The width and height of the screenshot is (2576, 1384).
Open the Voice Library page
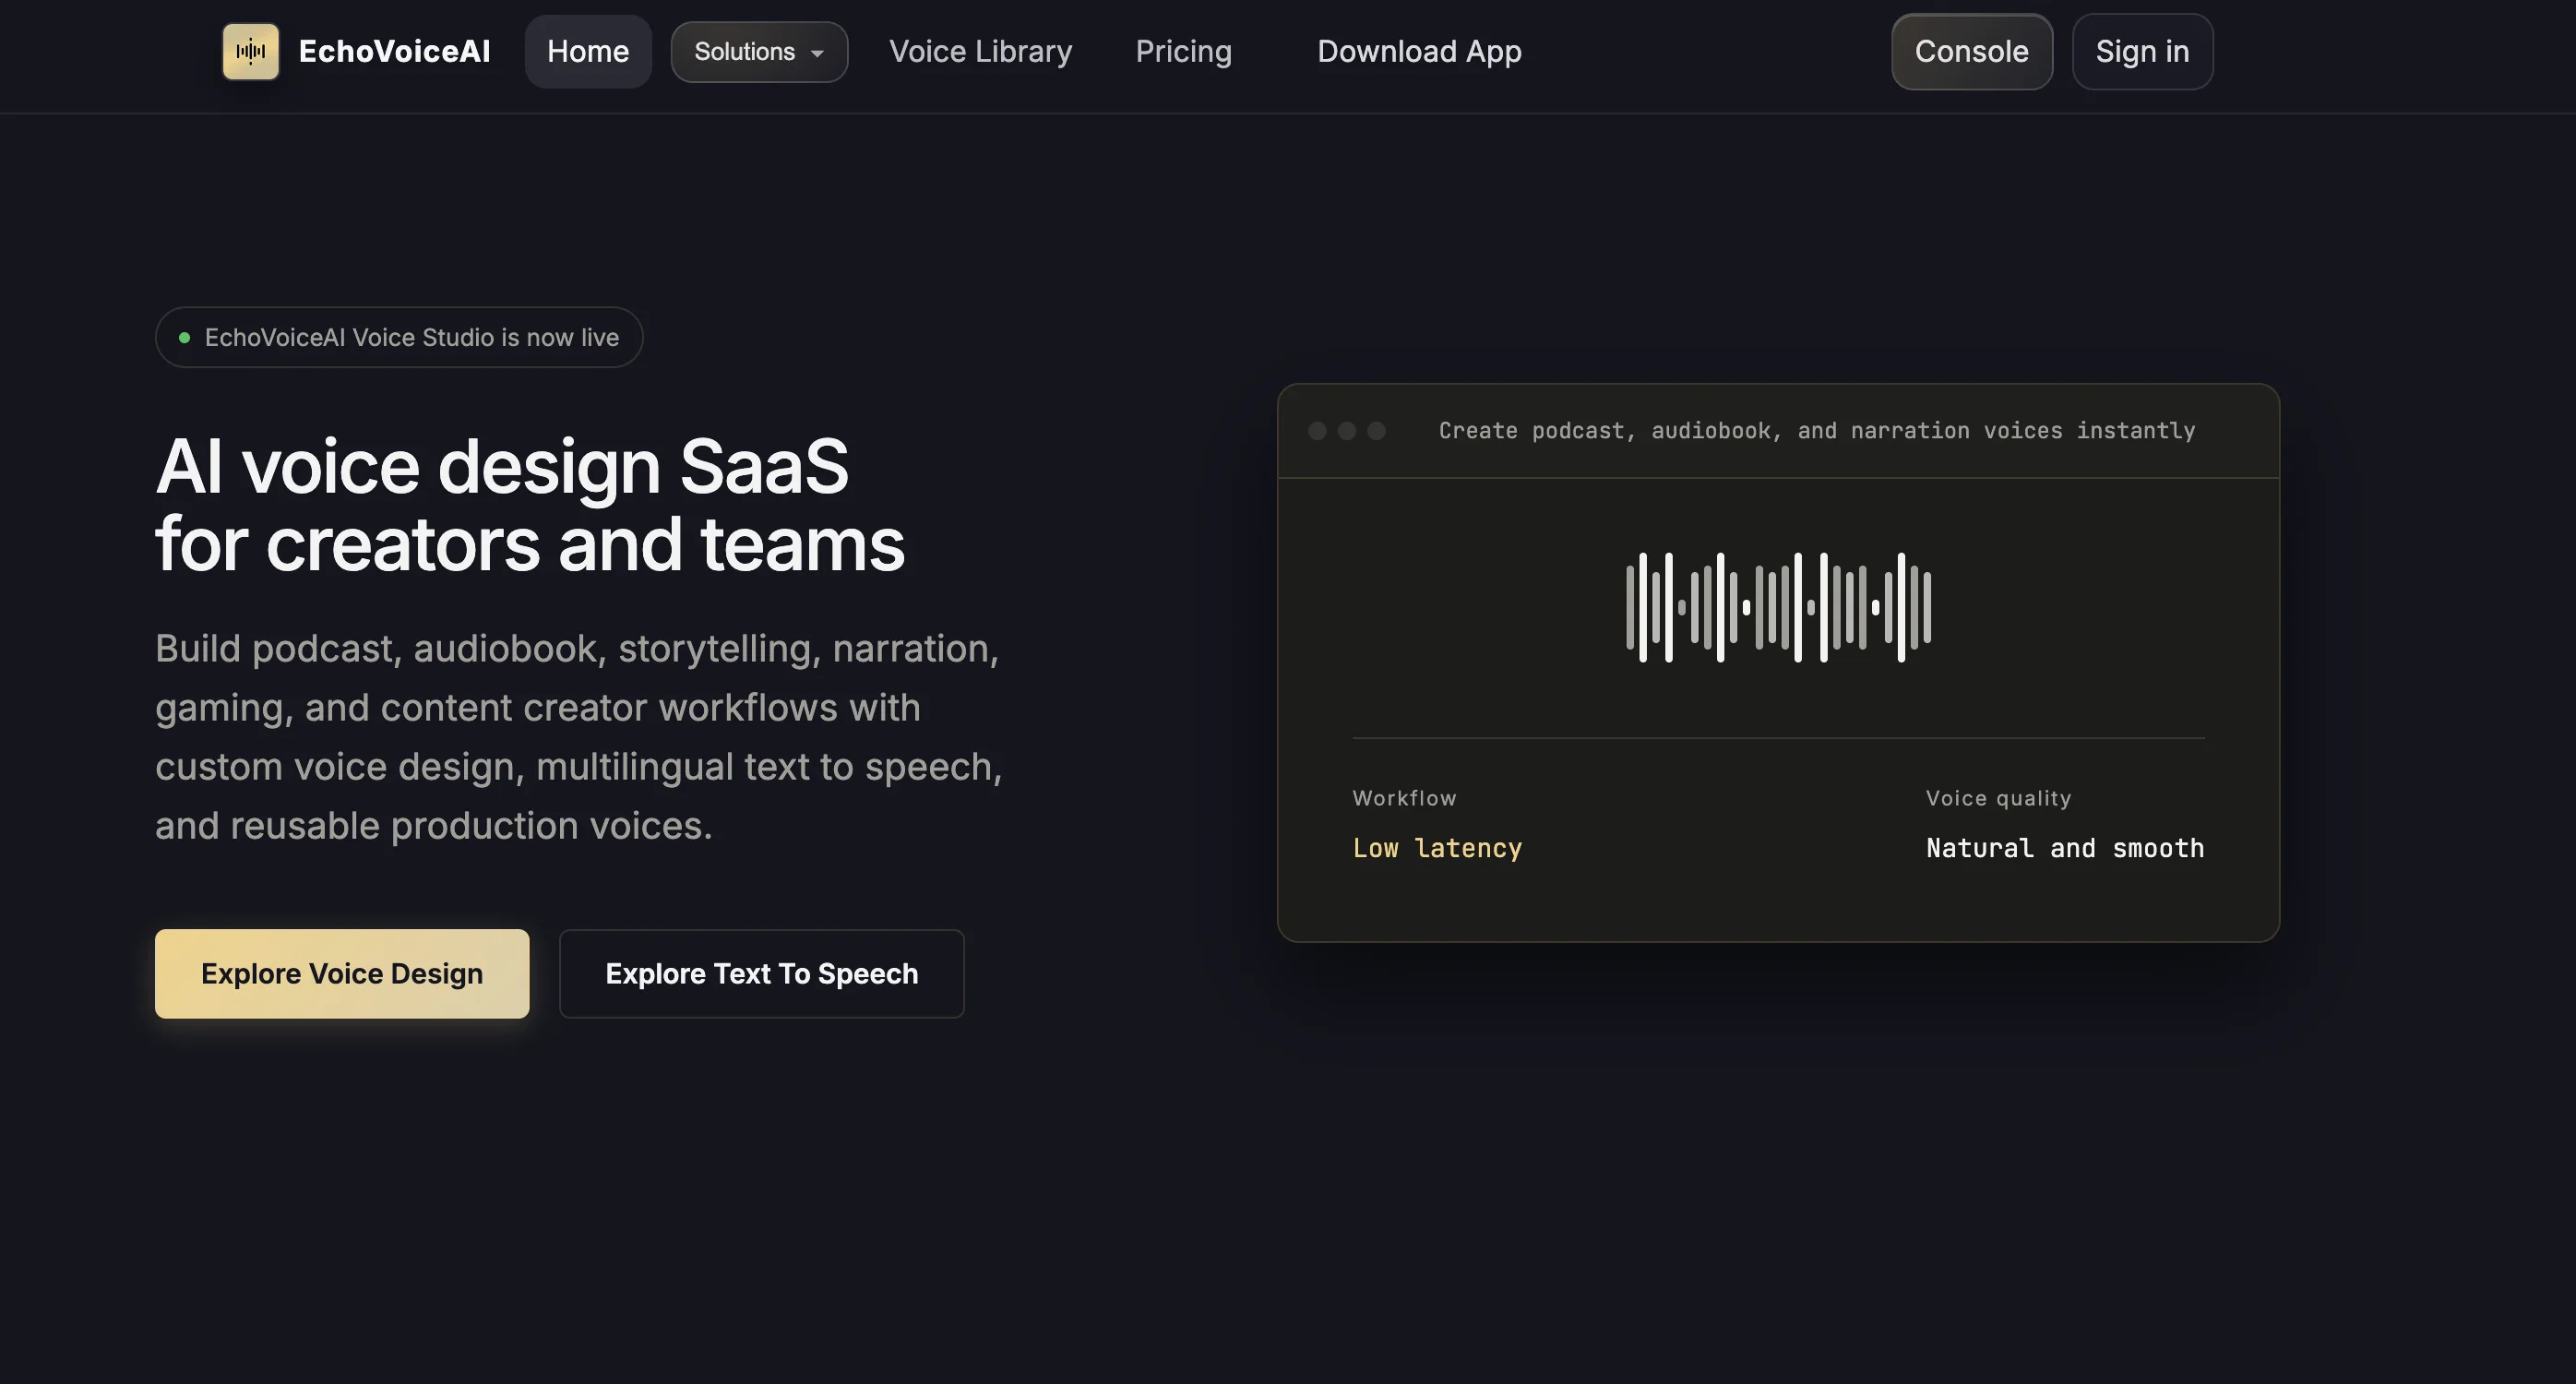click(980, 52)
